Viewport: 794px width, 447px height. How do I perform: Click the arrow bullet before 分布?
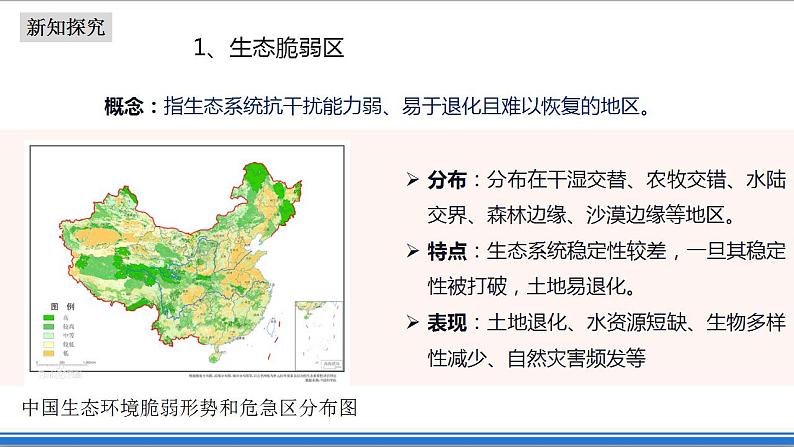click(412, 180)
